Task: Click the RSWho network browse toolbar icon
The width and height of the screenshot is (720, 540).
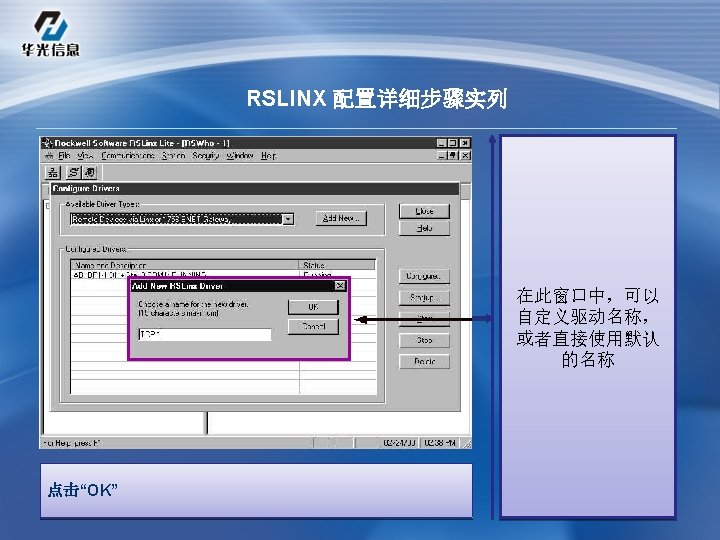Action: coord(53,173)
